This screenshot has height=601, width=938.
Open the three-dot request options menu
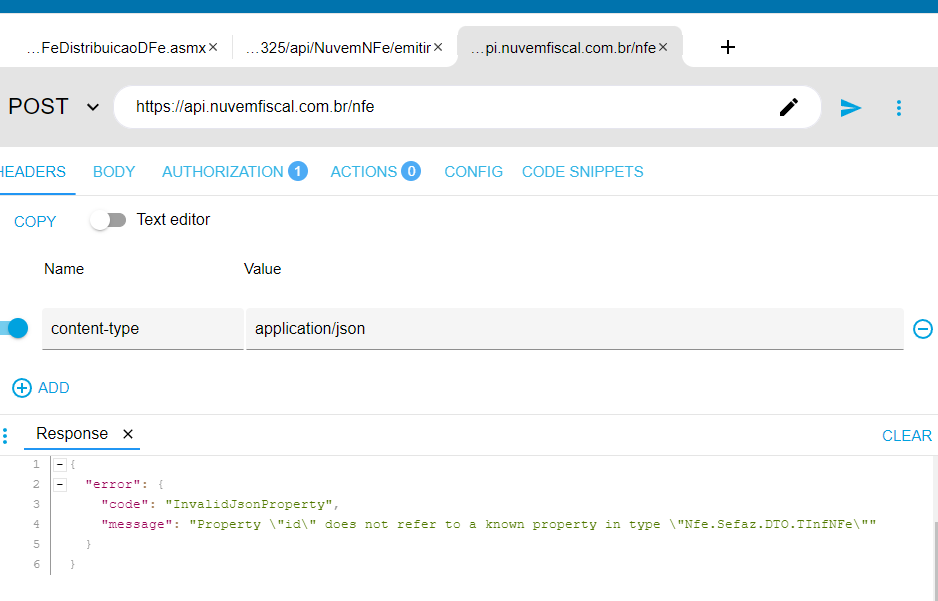(x=899, y=108)
